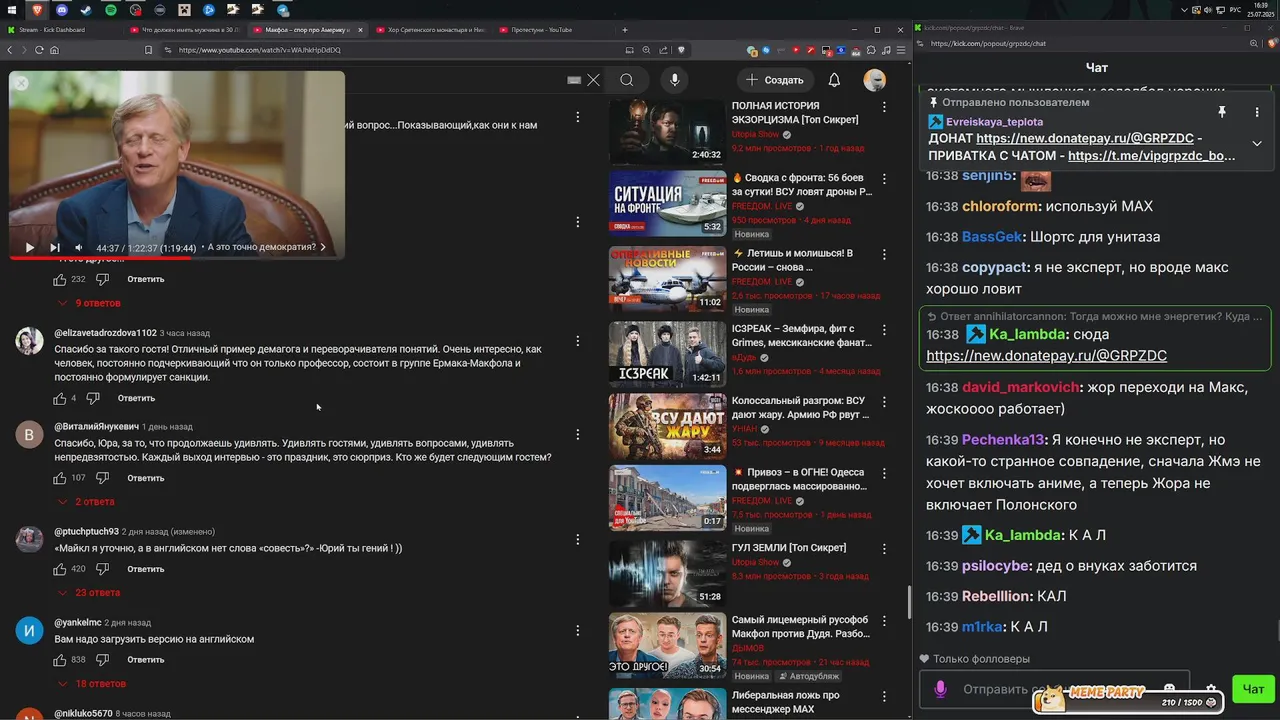1280x720 pixels.
Task: Switch to Что должен иметь мужчина tab
Action: point(185,30)
